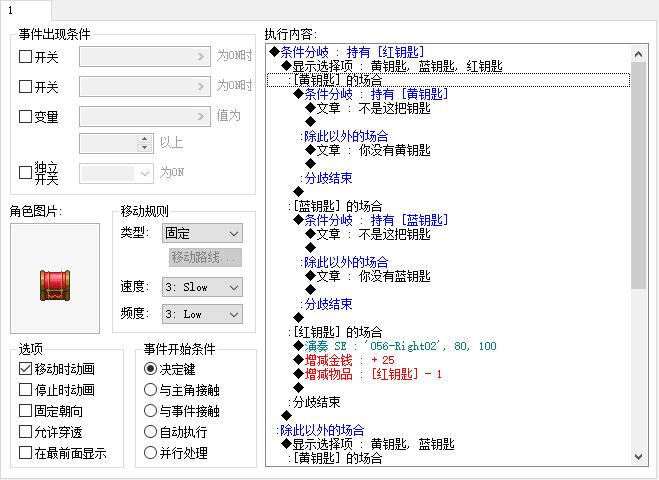
Task: Check 在最前面显示 option
Action: tap(25, 453)
